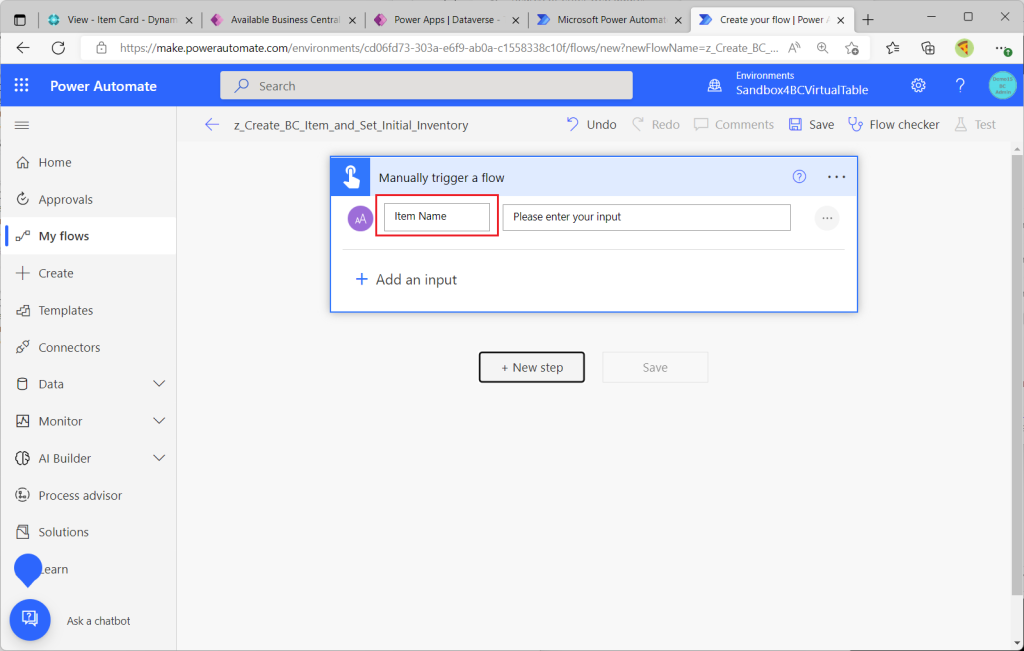Click Redo in the flow toolbar

(x=656, y=124)
